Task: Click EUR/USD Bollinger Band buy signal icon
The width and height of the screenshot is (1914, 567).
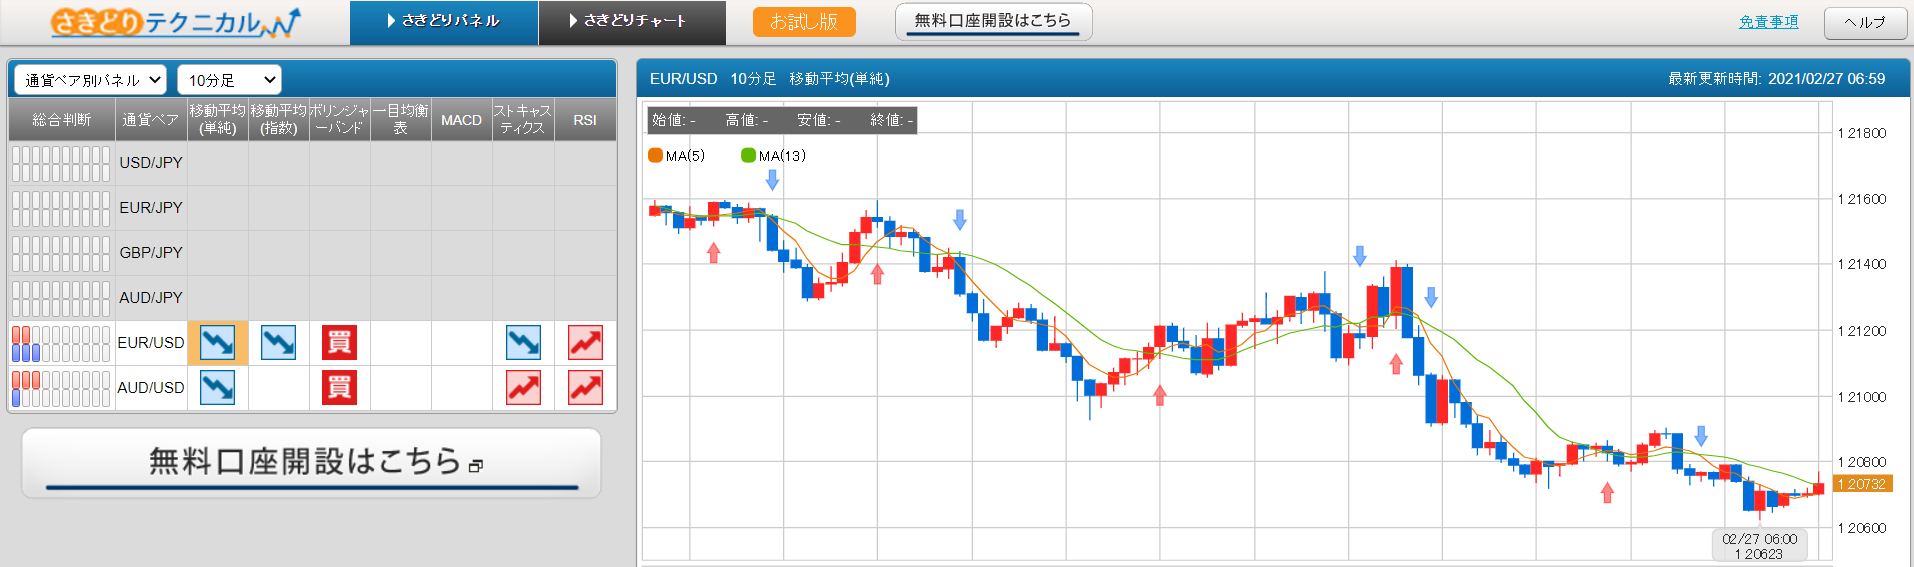Action: click(339, 343)
